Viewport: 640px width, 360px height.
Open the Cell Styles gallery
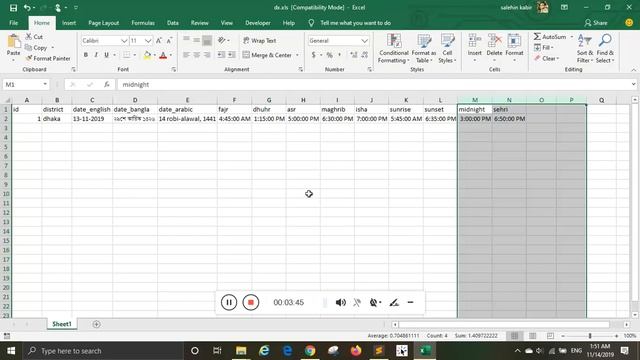[x=447, y=49]
